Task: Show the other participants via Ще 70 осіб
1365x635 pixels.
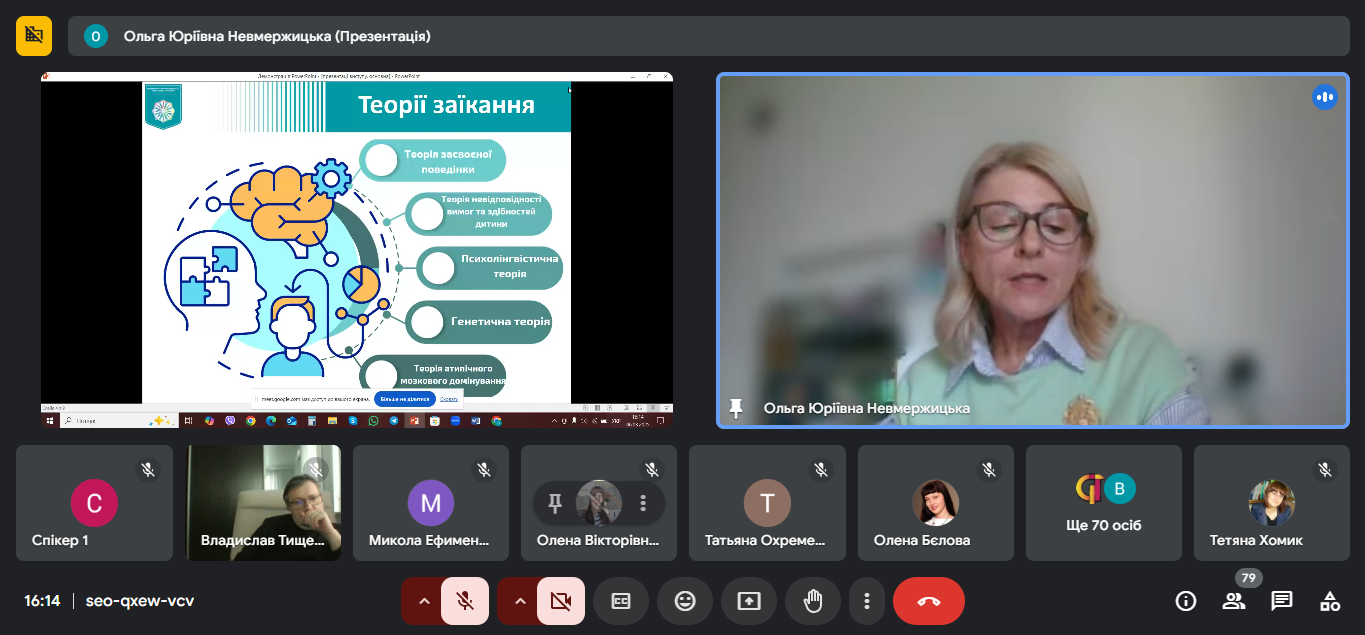Action: click(x=1104, y=503)
